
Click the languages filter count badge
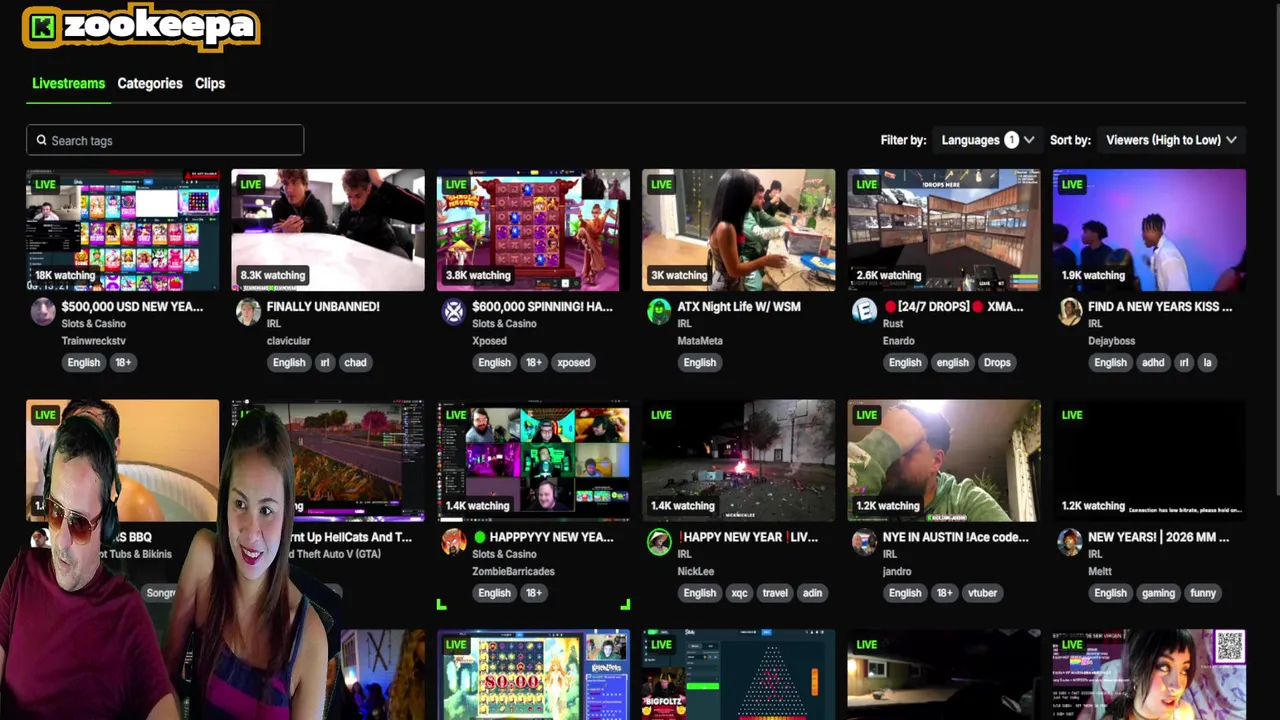1011,140
